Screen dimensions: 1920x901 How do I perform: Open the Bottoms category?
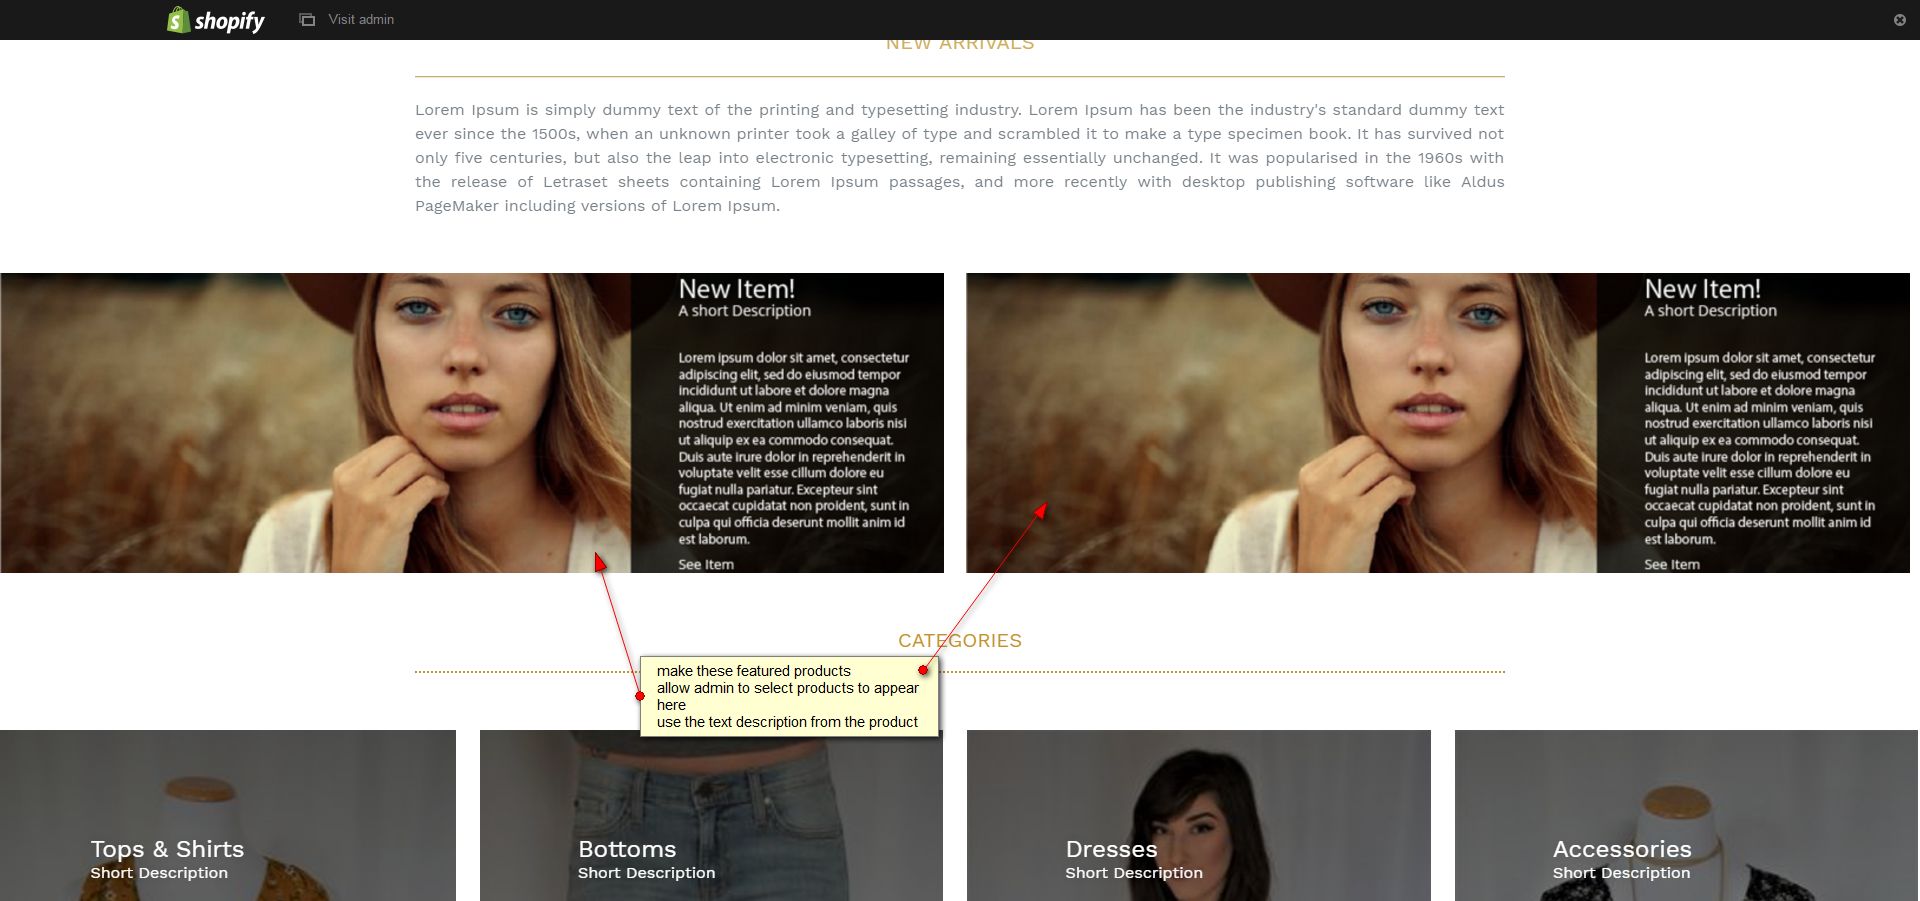[711, 815]
